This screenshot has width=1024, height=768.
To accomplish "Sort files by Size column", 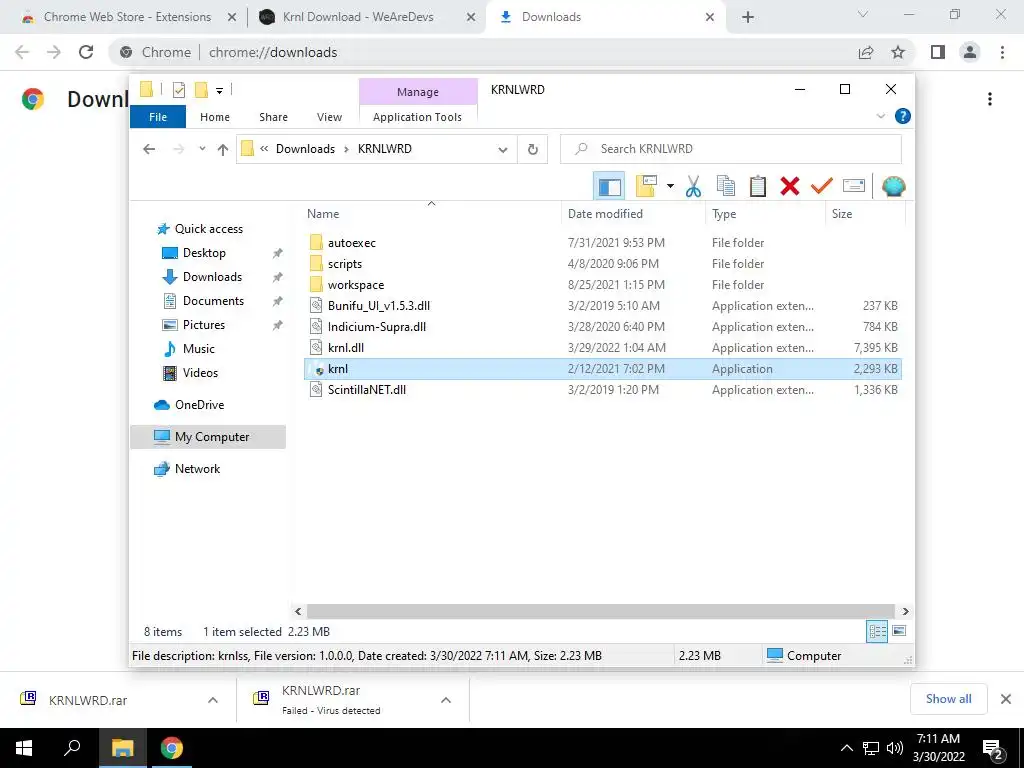I will (x=865, y=214).
